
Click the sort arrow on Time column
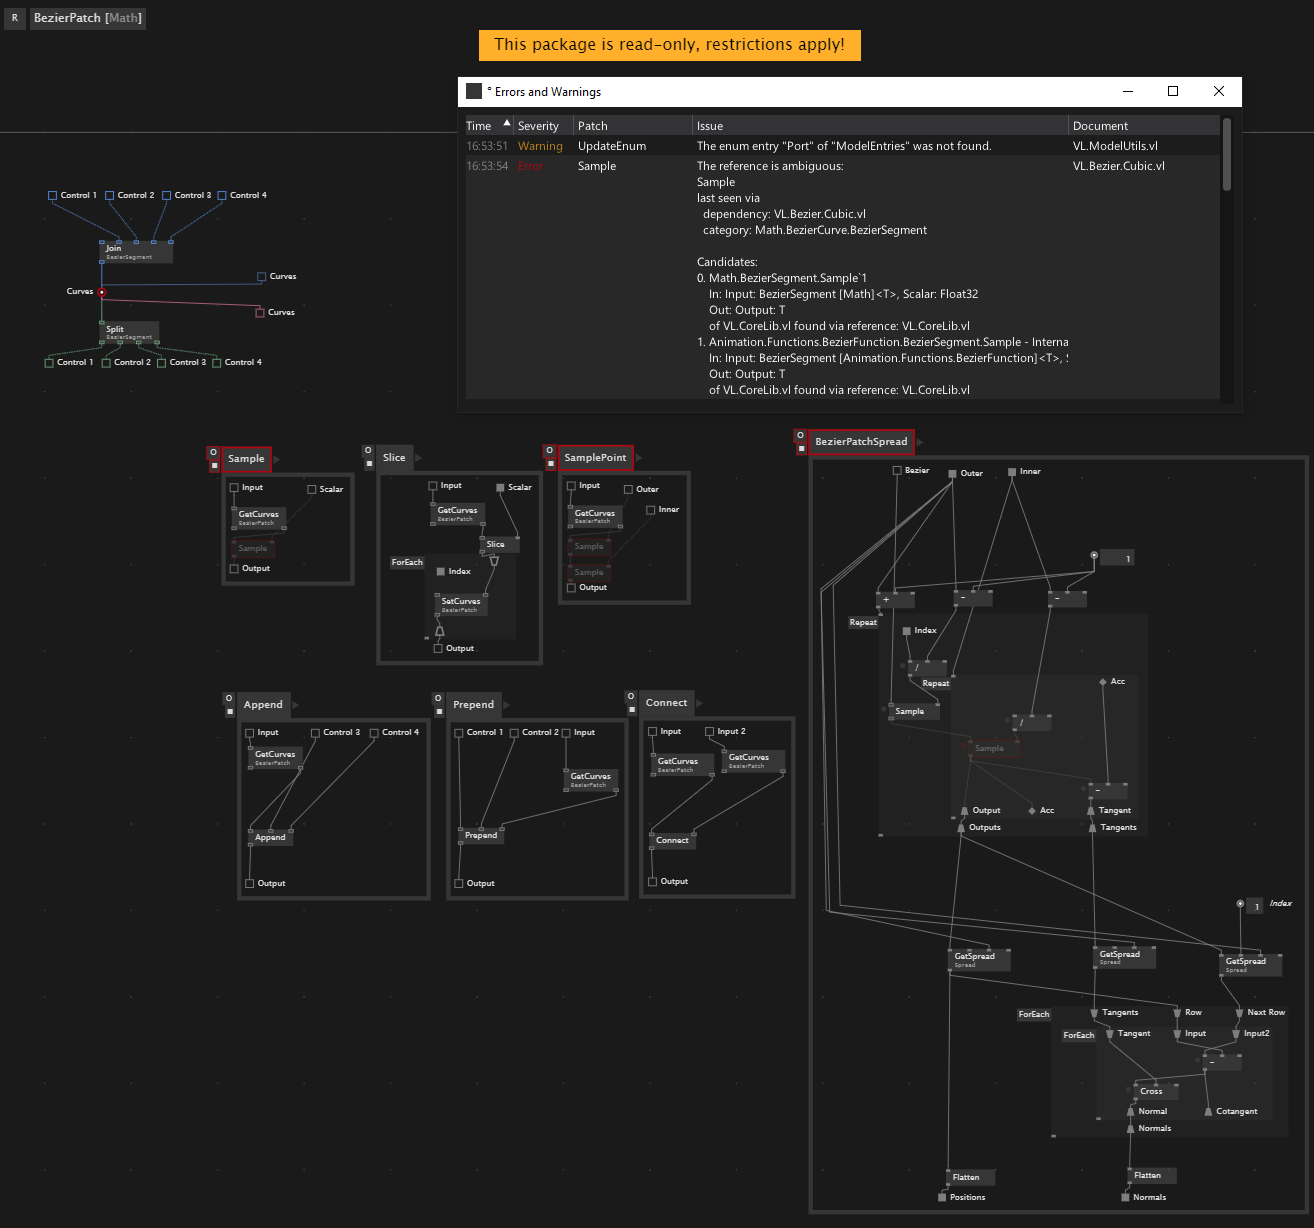click(507, 124)
